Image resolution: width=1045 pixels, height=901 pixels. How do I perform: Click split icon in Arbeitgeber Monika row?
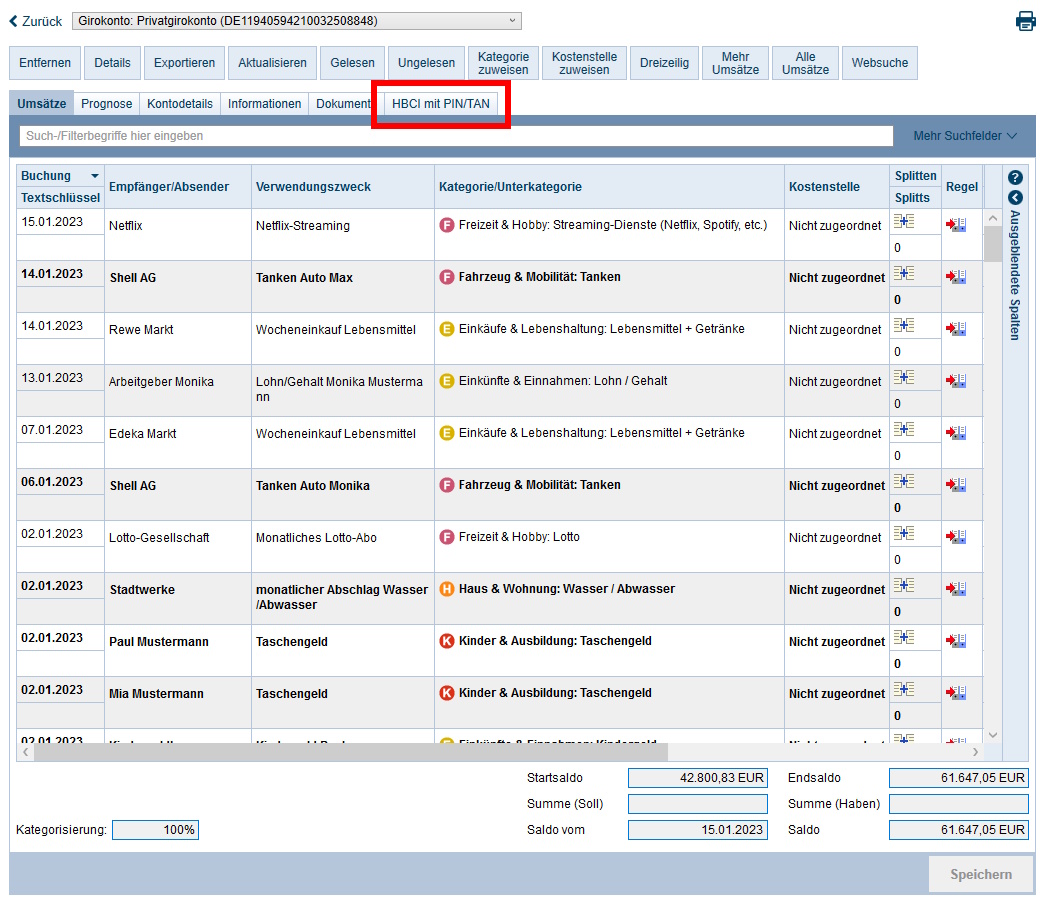(904, 377)
